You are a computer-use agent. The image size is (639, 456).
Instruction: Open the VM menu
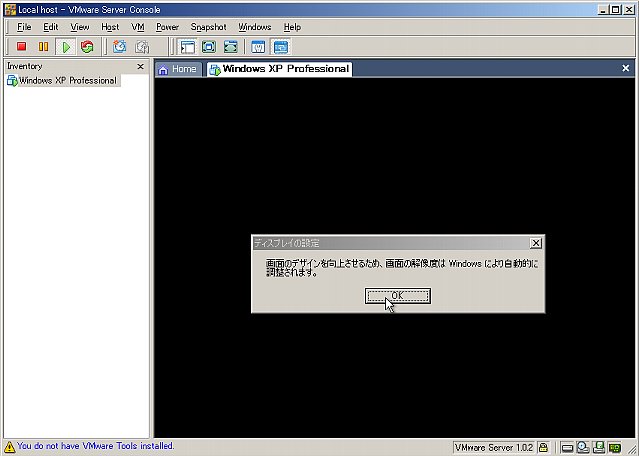pos(138,27)
